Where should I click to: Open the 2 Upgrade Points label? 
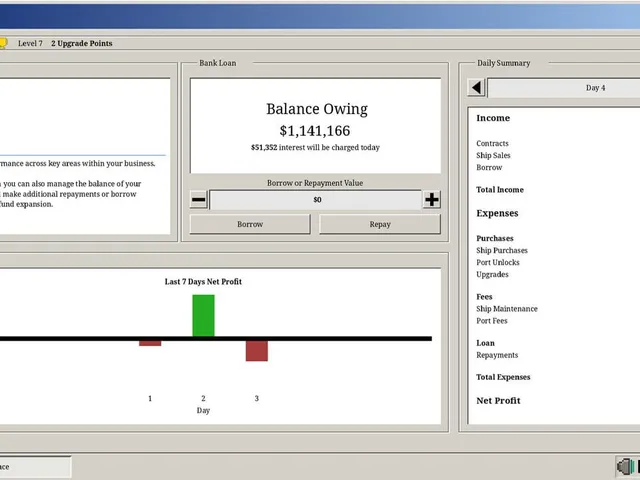tap(82, 43)
